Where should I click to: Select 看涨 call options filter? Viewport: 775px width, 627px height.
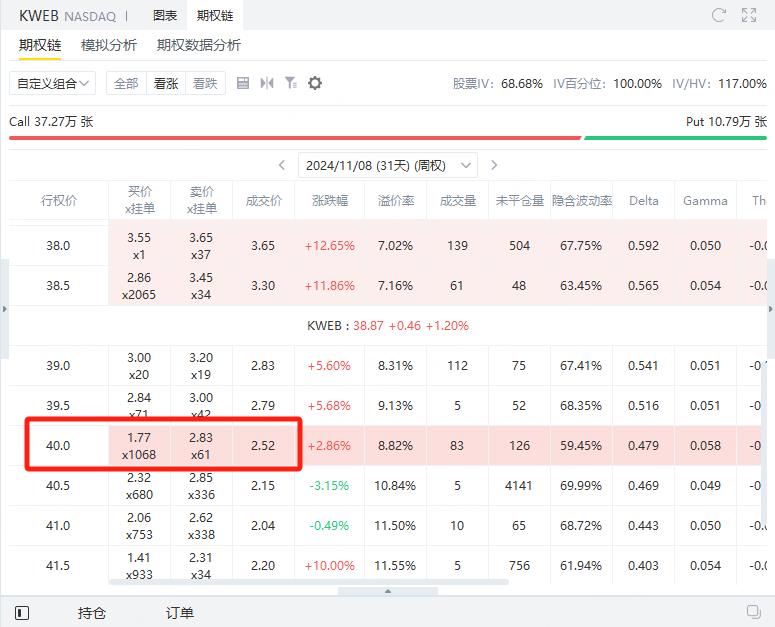166,83
